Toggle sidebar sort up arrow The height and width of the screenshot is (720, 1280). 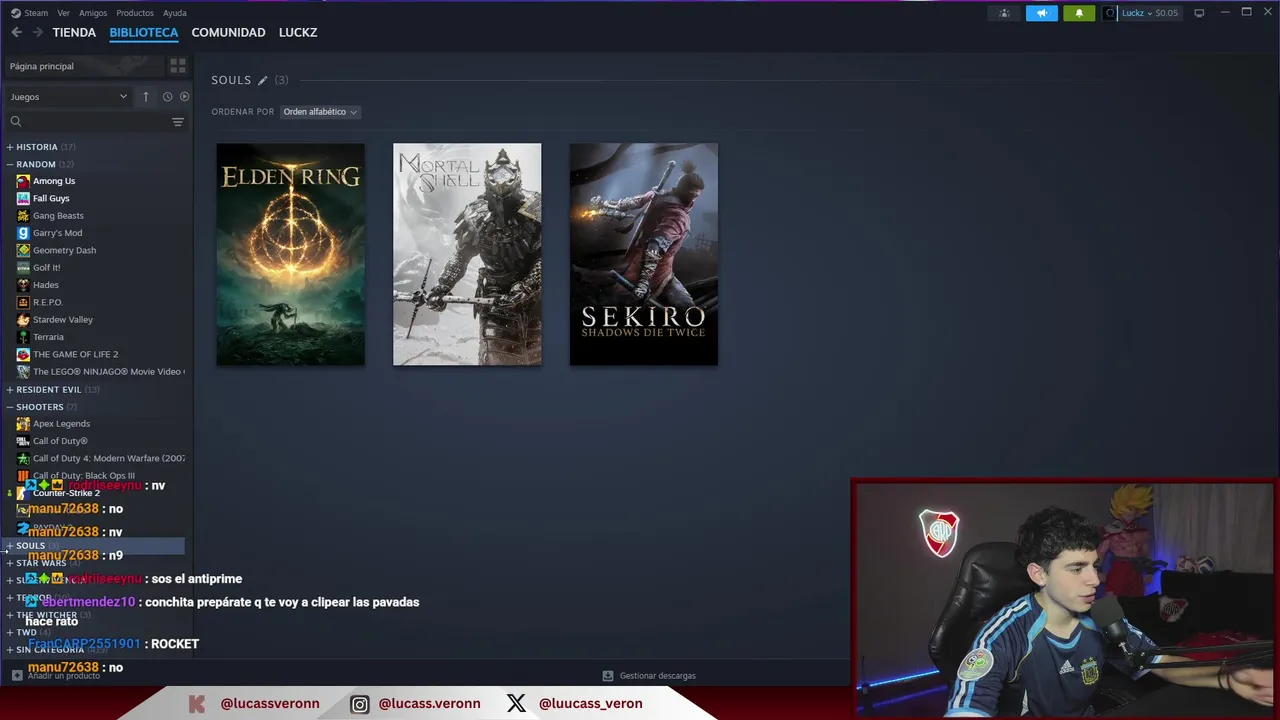click(x=145, y=97)
